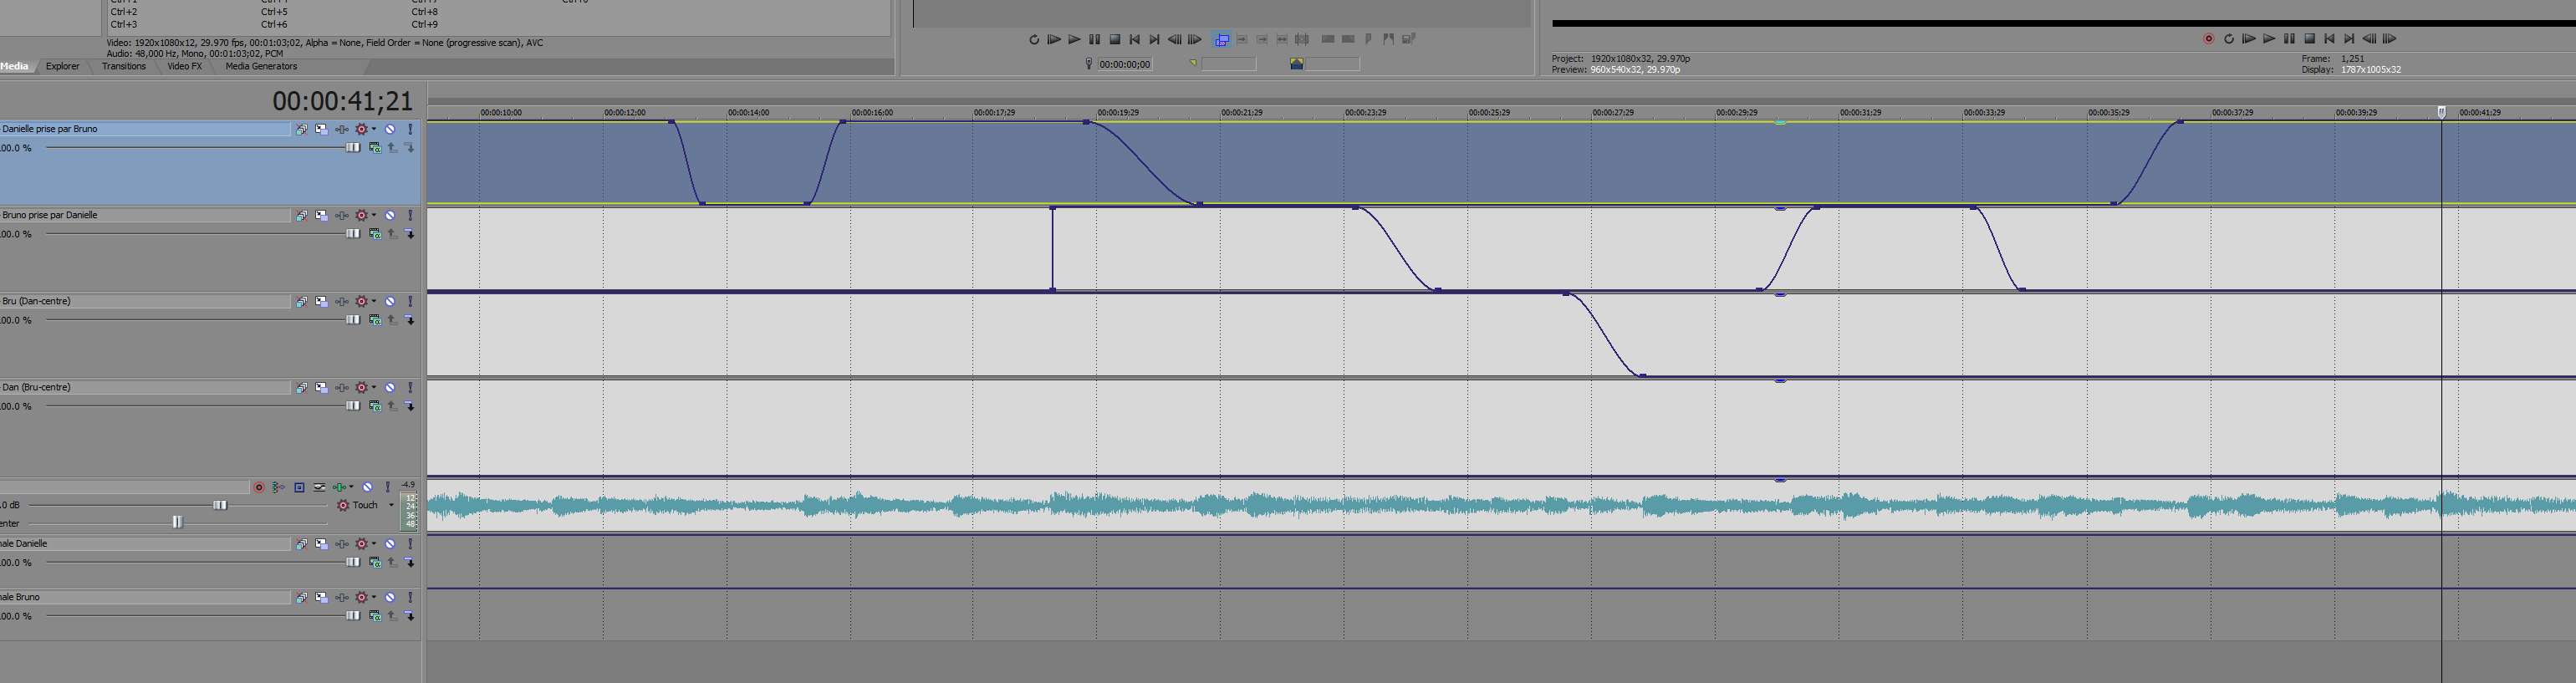Screen dimensions: 2576x683
Task: Solo the Danielle prise par Bruno track
Action: (410, 129)
